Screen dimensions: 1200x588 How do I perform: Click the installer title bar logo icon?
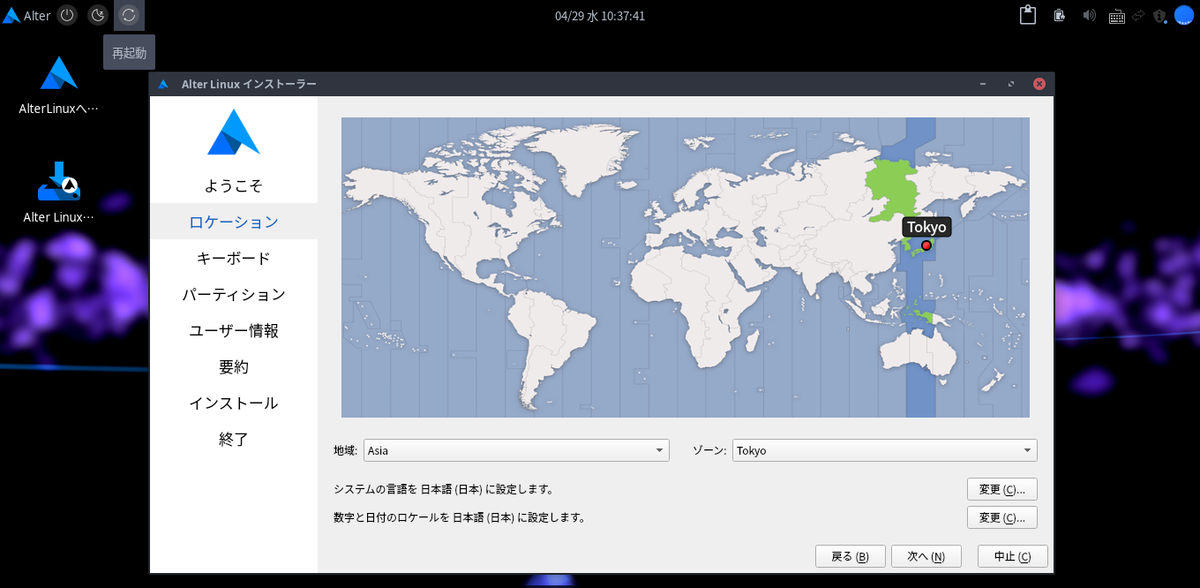coord(164,85)
